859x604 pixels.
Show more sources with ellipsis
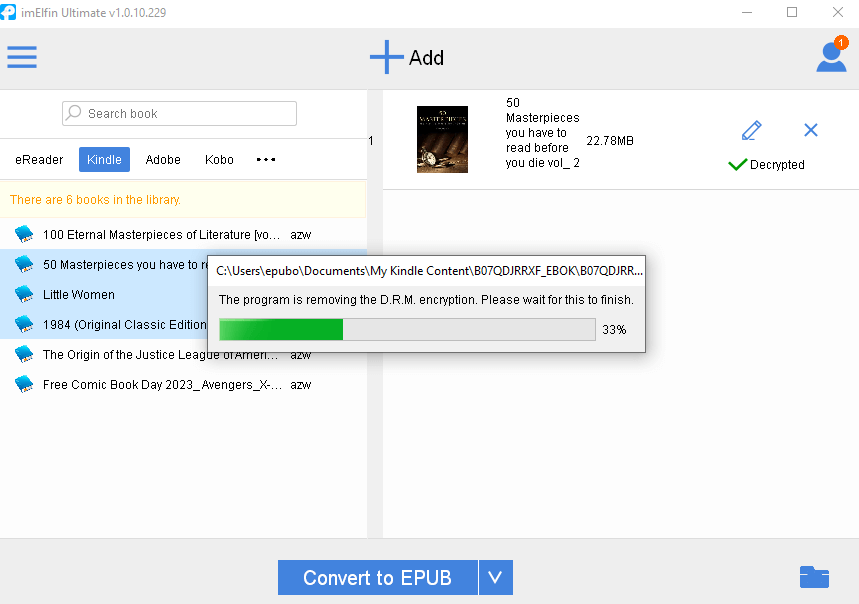266,159
